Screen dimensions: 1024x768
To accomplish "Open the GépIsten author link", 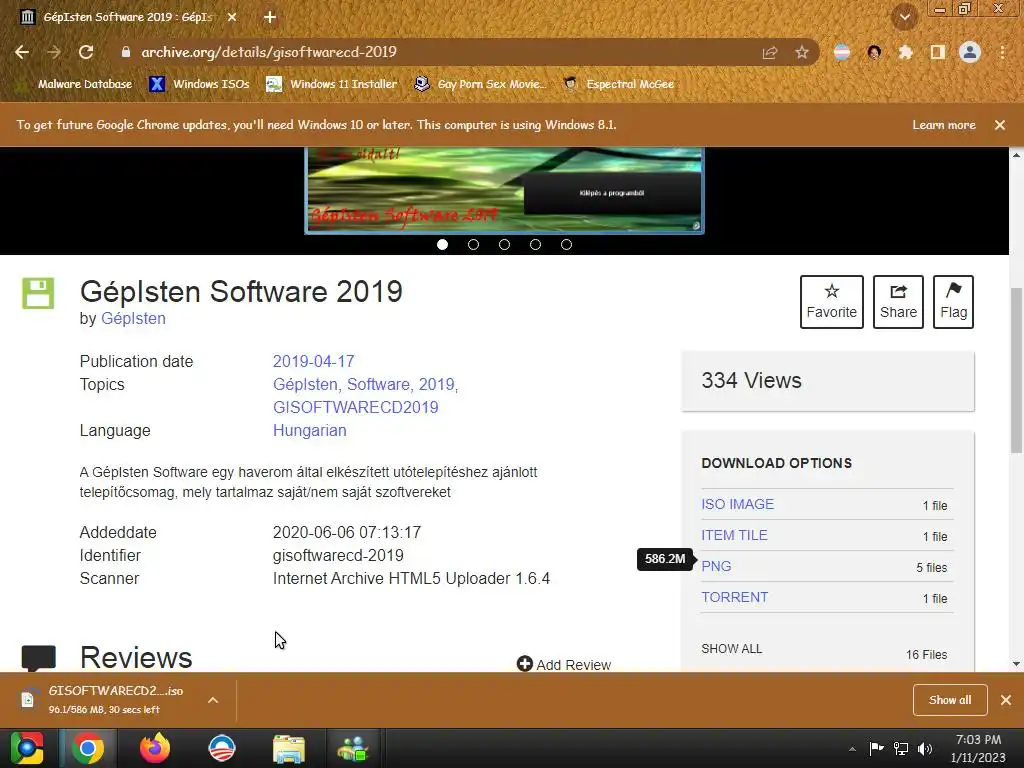I will tap(133, 319).
